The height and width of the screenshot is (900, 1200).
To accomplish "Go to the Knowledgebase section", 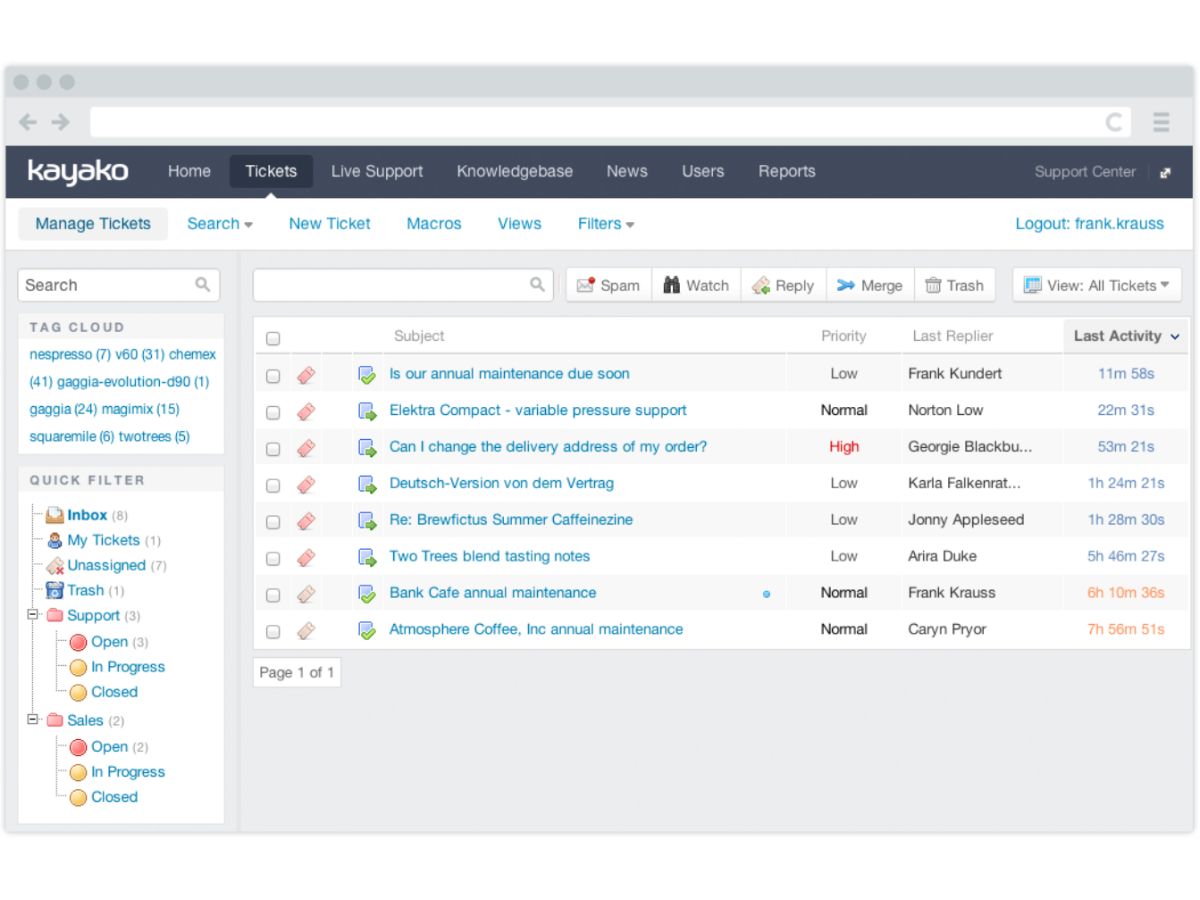I will (x=515, y=171).
